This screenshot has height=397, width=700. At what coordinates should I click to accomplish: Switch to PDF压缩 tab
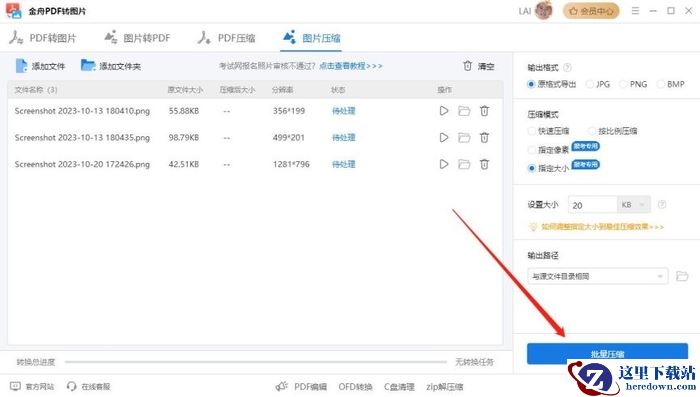pos(226,38)
